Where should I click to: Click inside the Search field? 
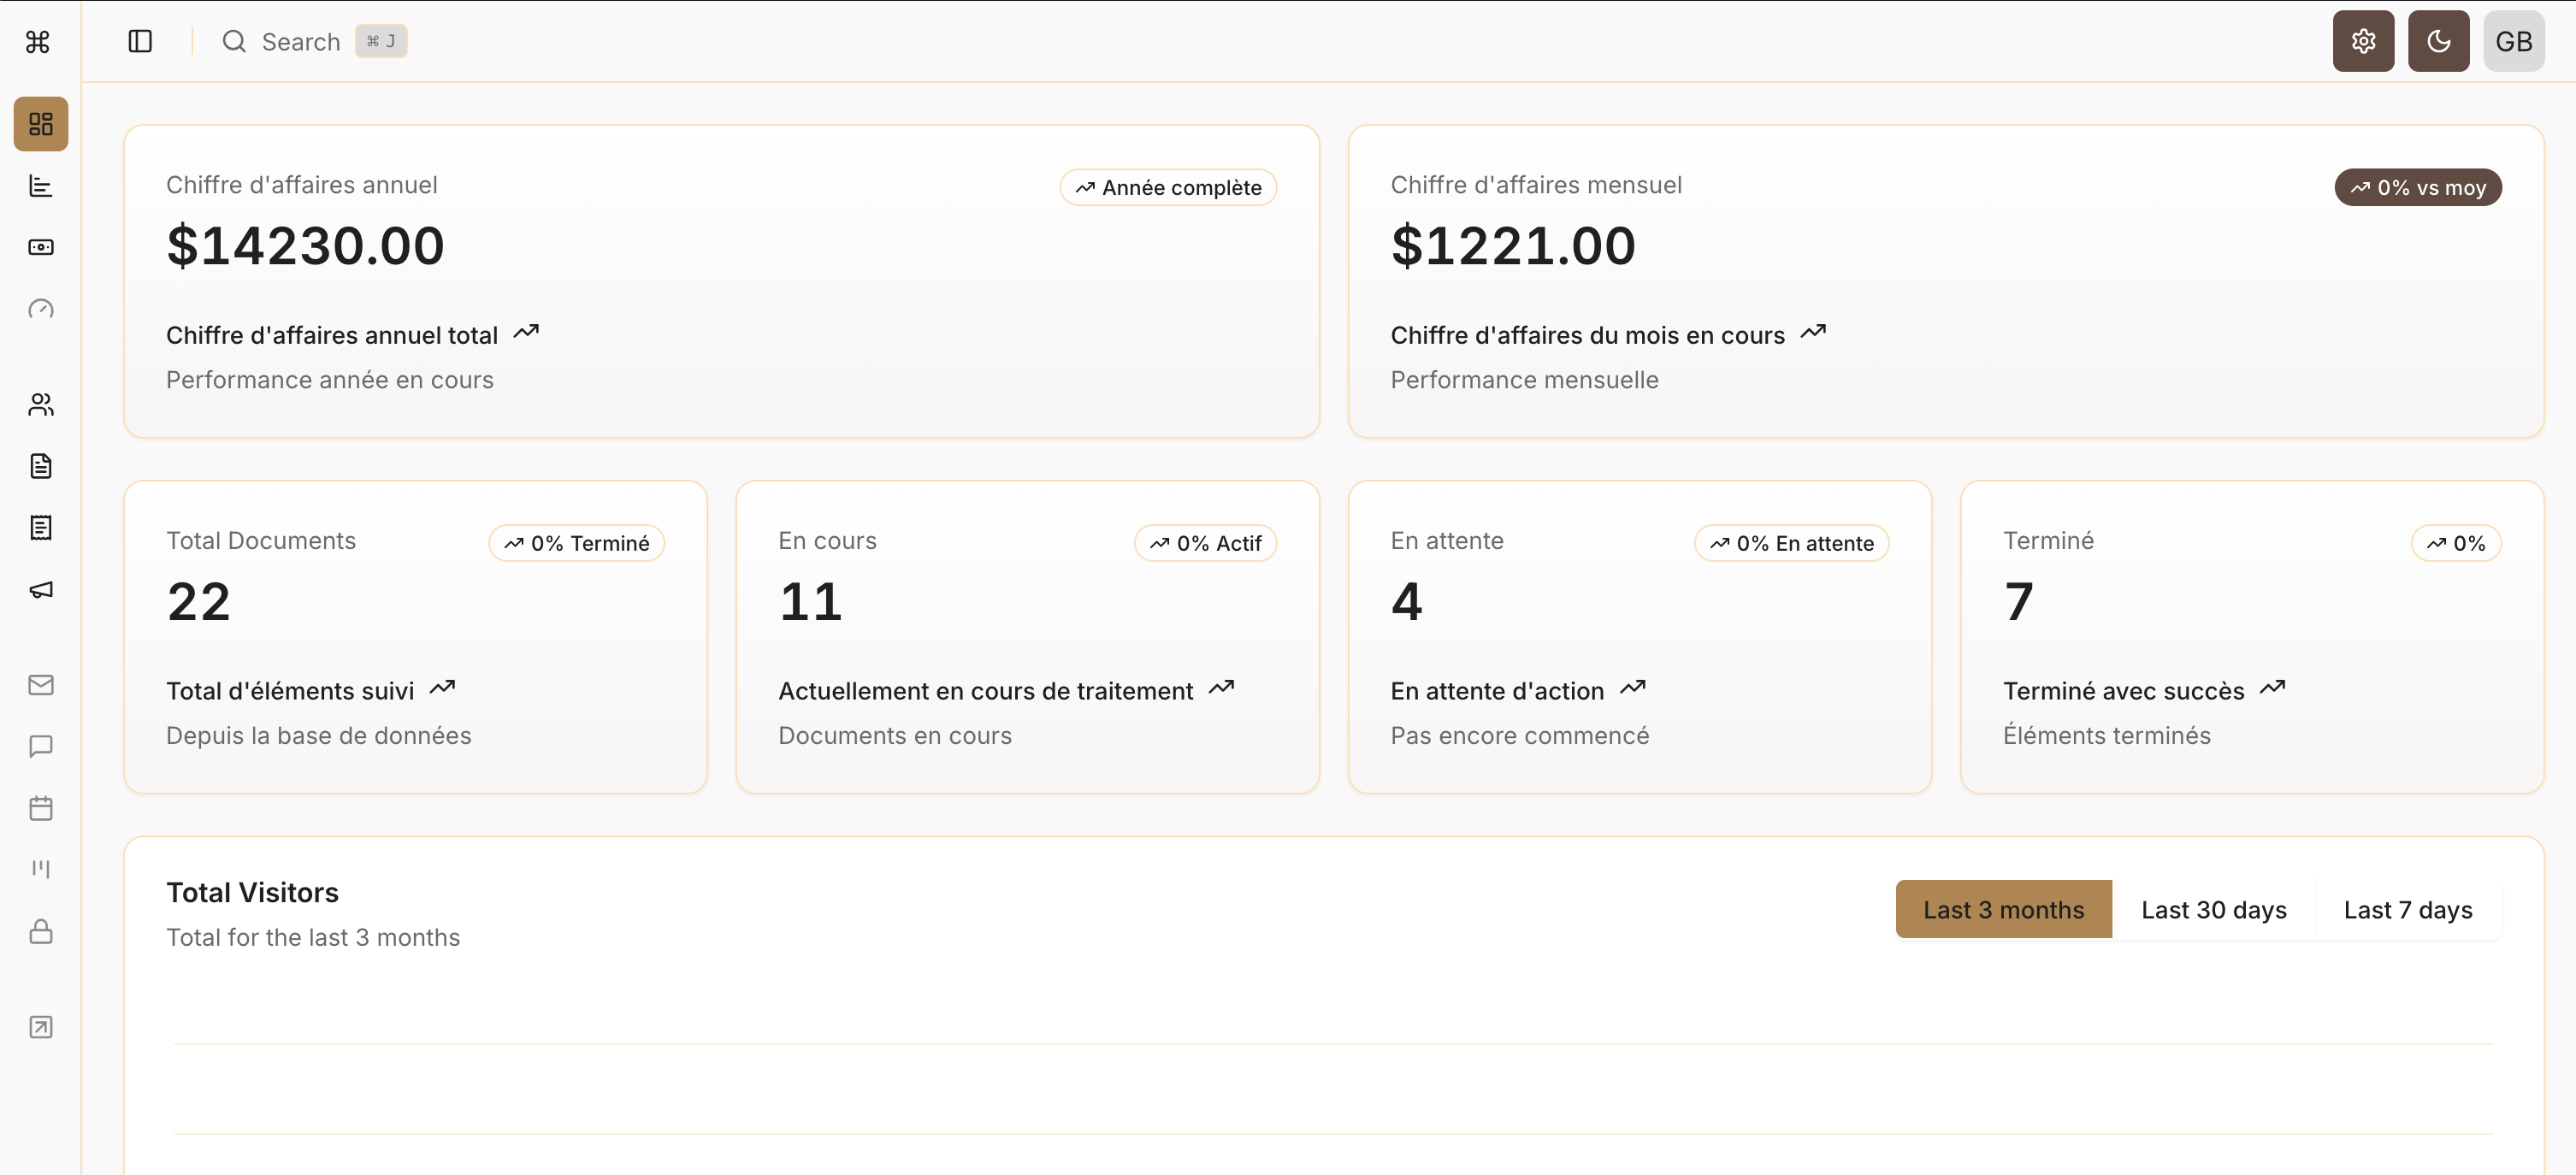300,41
